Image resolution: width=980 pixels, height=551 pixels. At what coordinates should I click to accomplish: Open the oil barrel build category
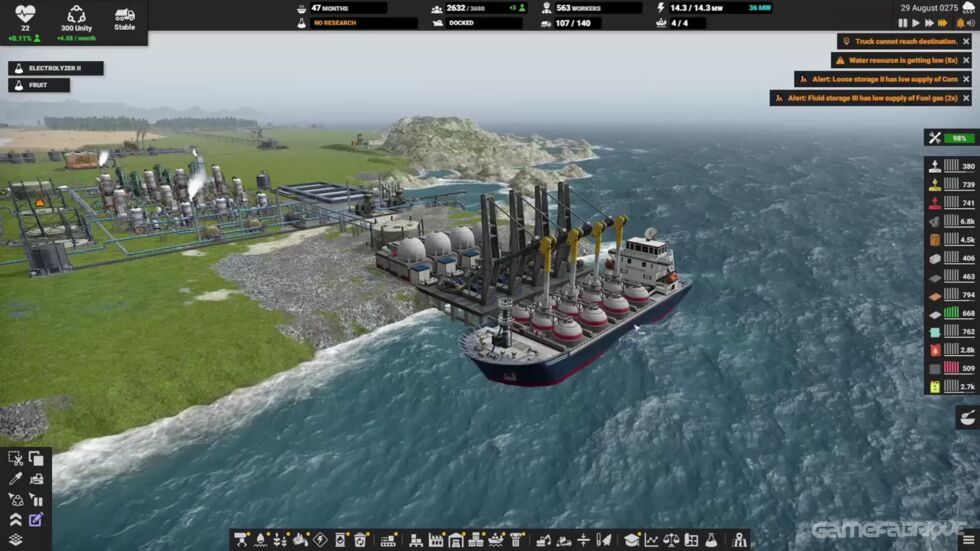coord(341,540)
